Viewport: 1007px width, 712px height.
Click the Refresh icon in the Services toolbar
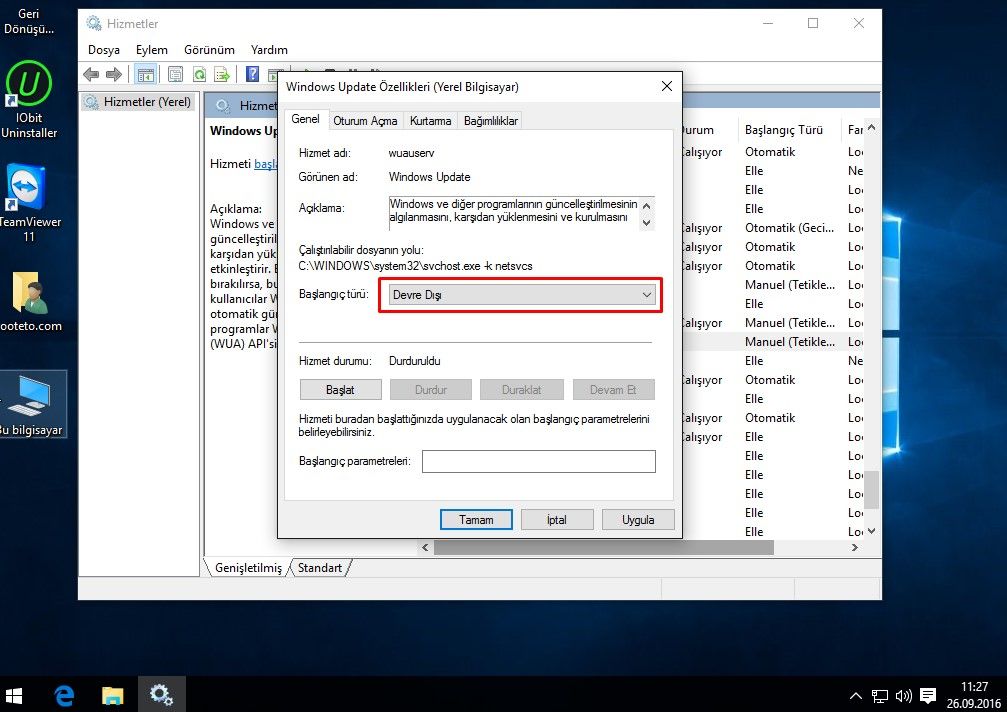[x=198, y=73]
